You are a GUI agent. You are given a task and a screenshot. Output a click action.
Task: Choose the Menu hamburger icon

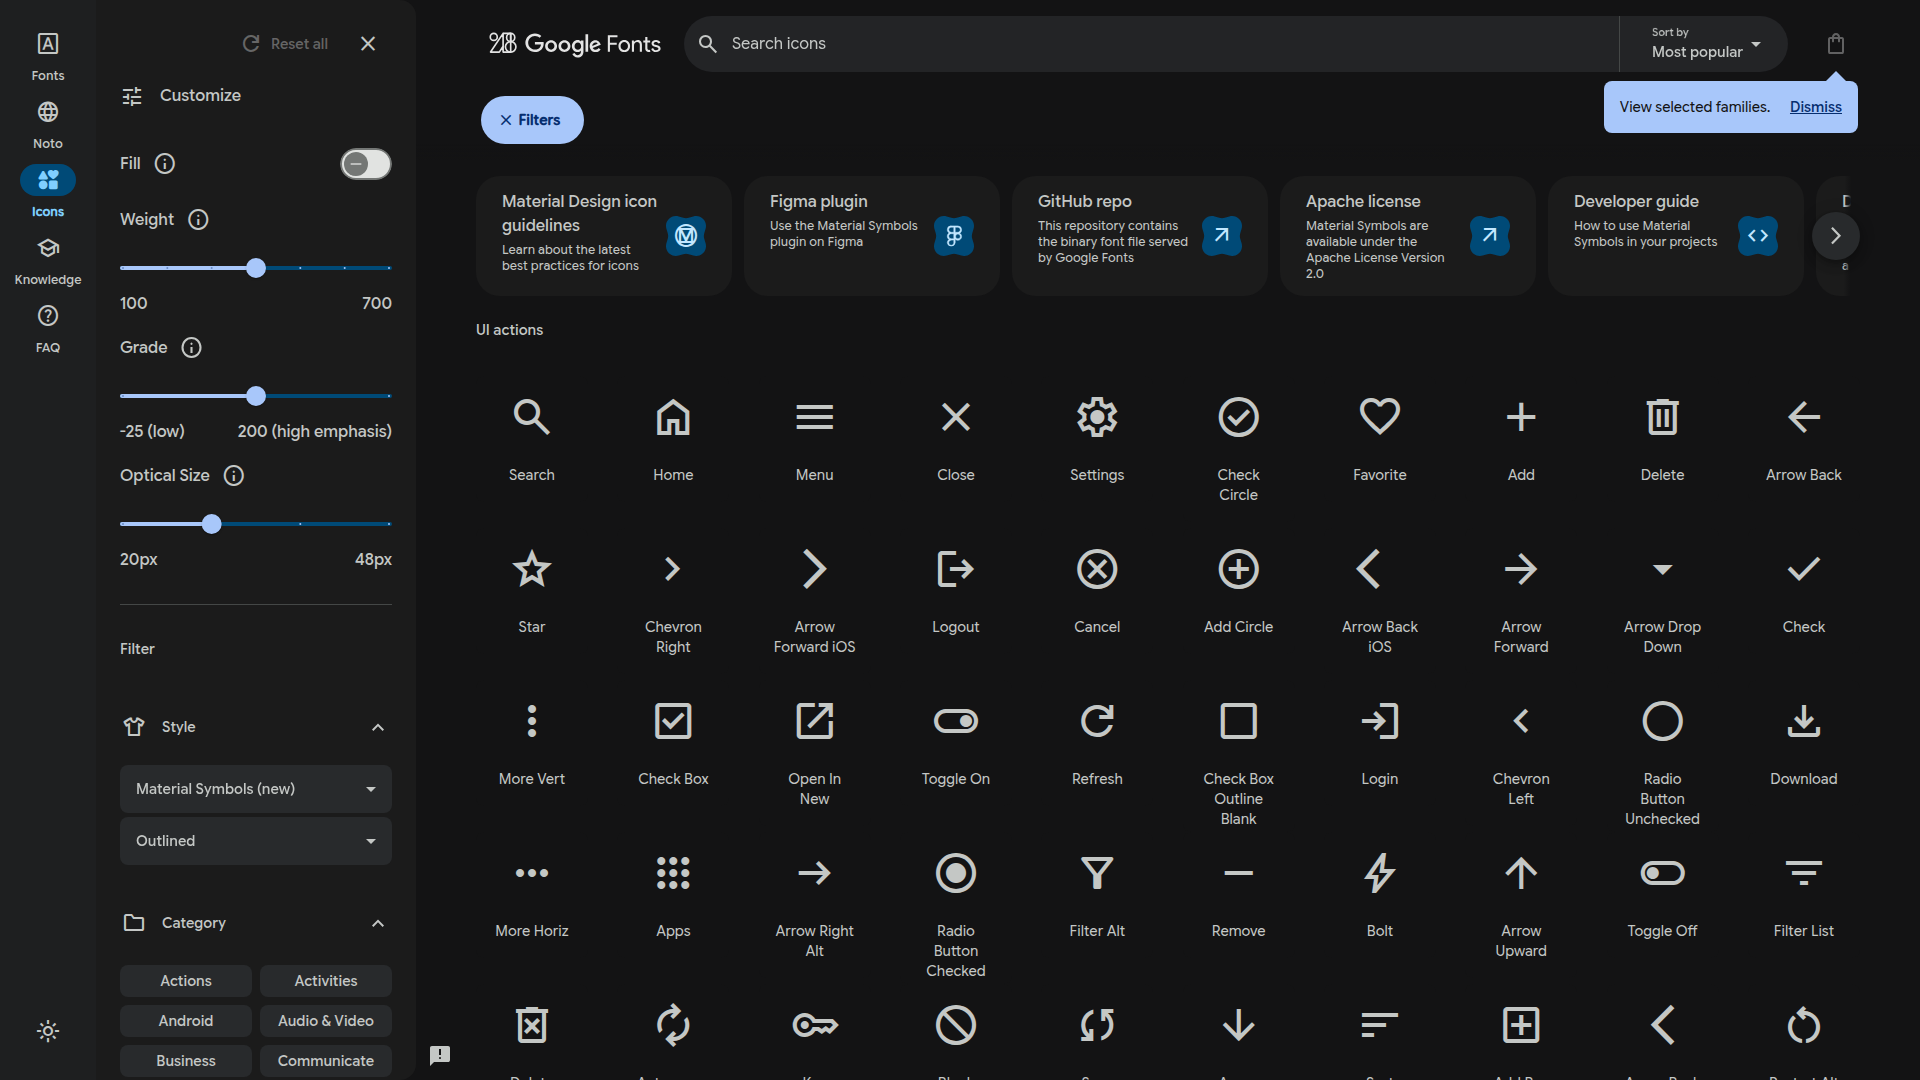(814, 417)
